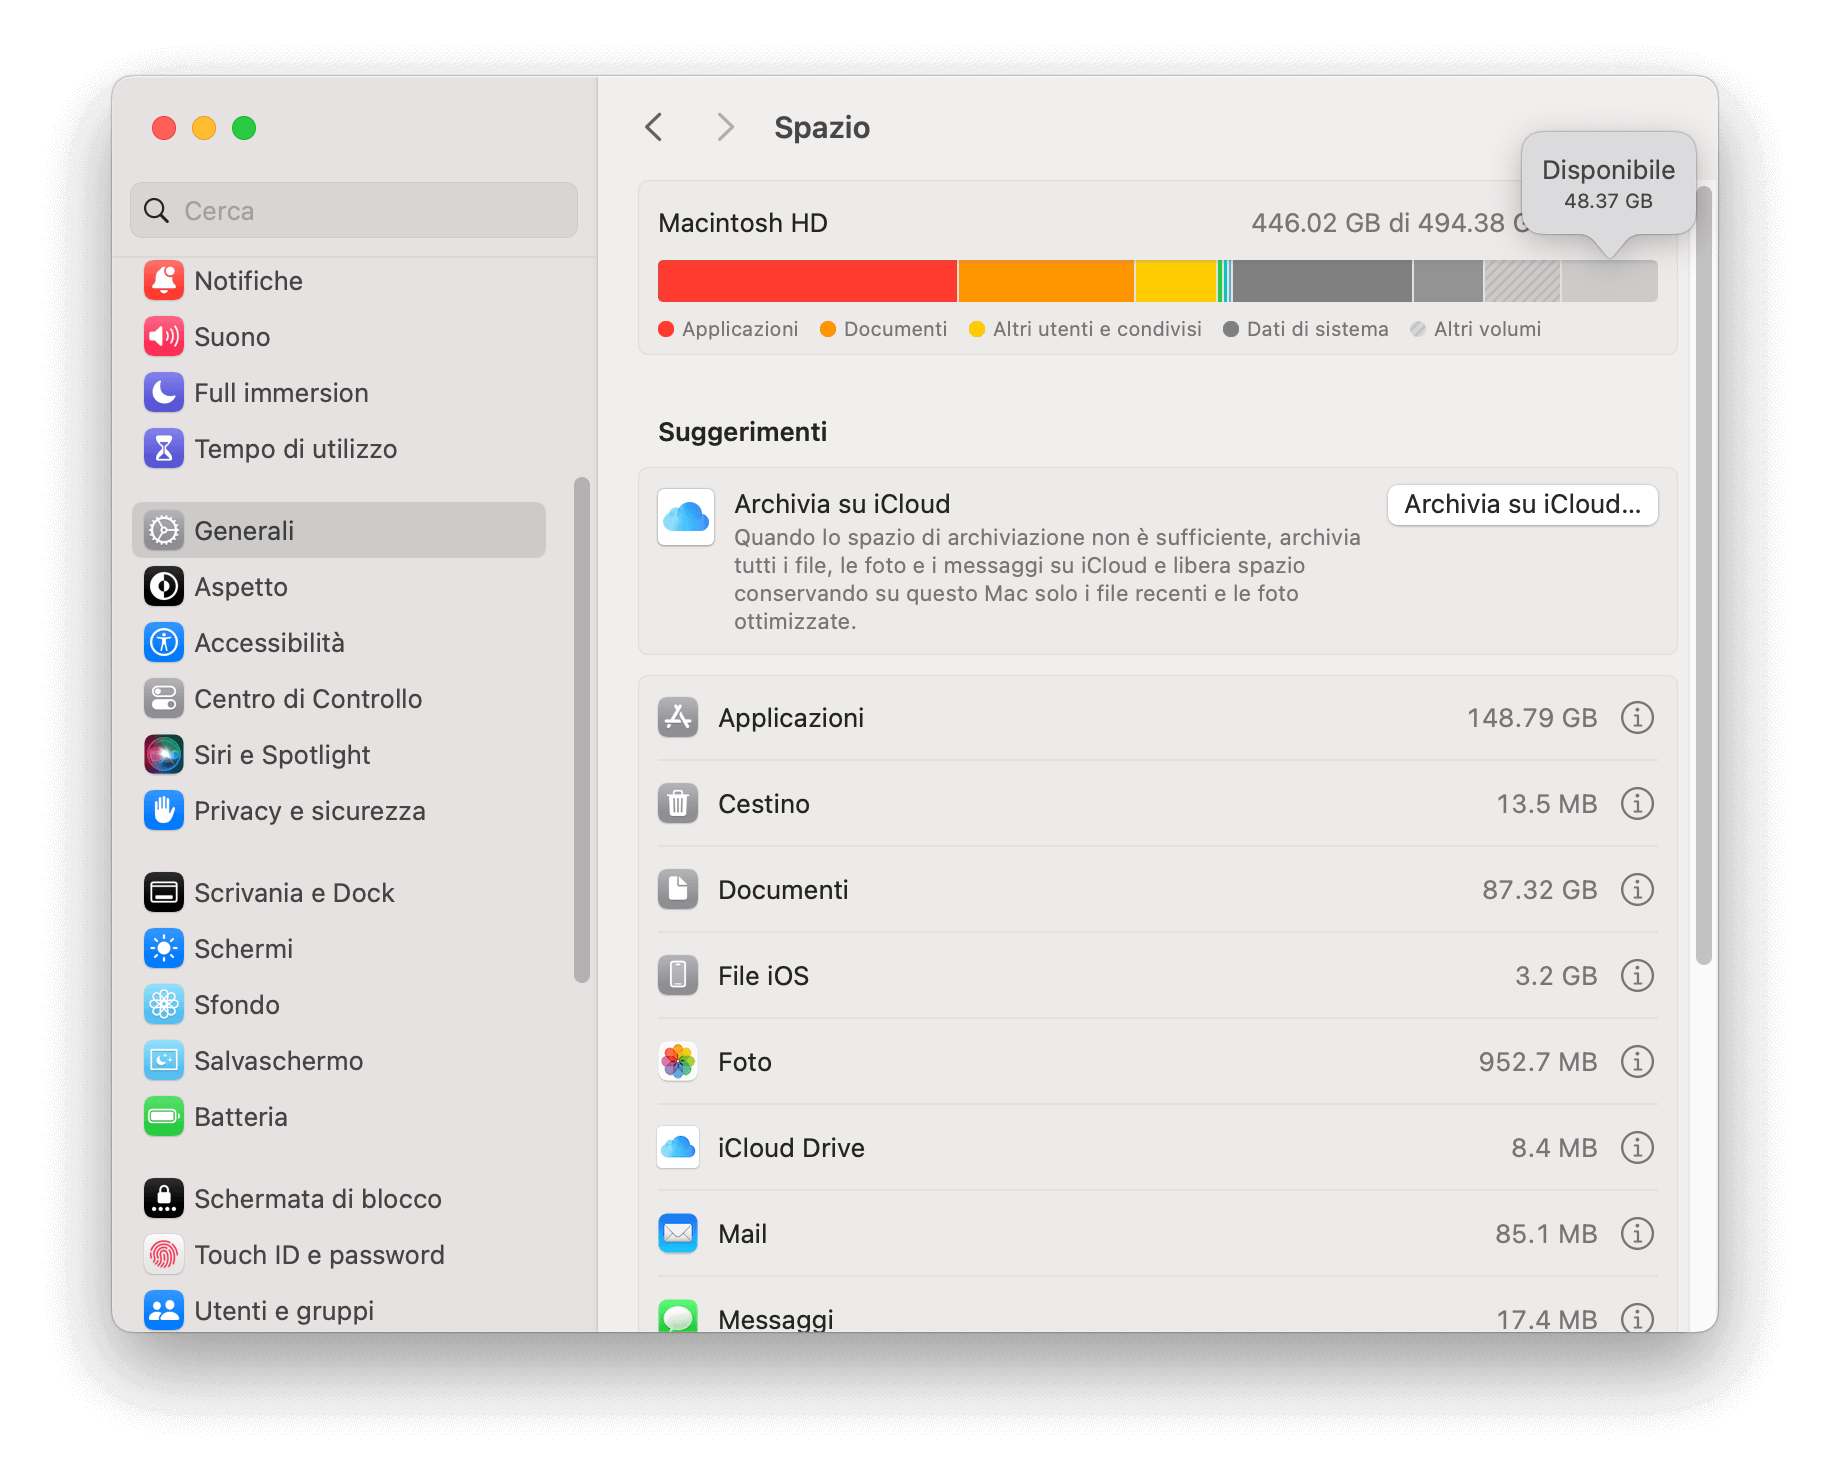This screenshot has width=1830, height=1480.
Task: Open the Utenti e gruppi icon
Action: pyautogui.click(x=164, y=1311)
